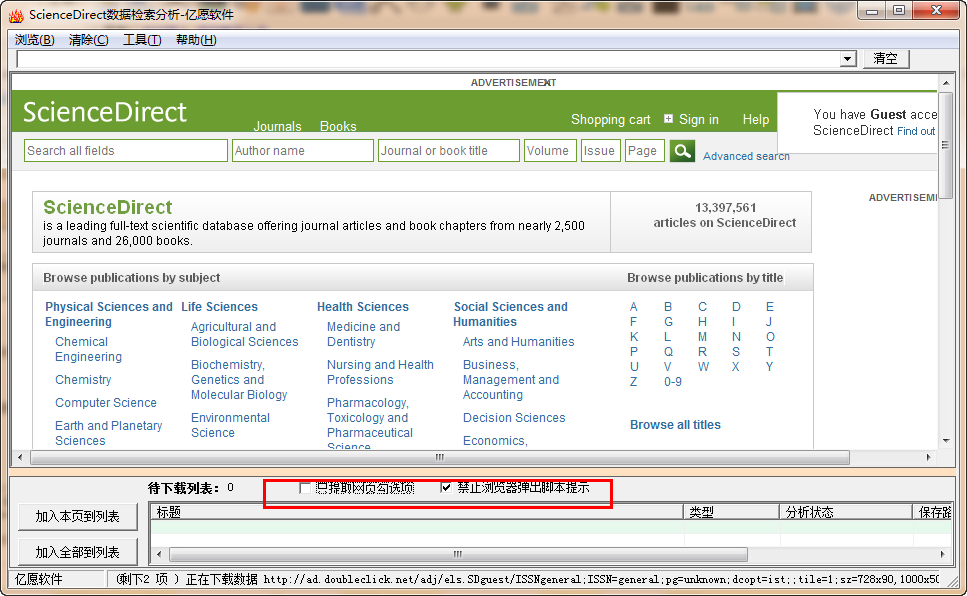This screenshot has height=596, width=967.
Task: Browse titles starting with letter M
Action: [x=702, y=337]
